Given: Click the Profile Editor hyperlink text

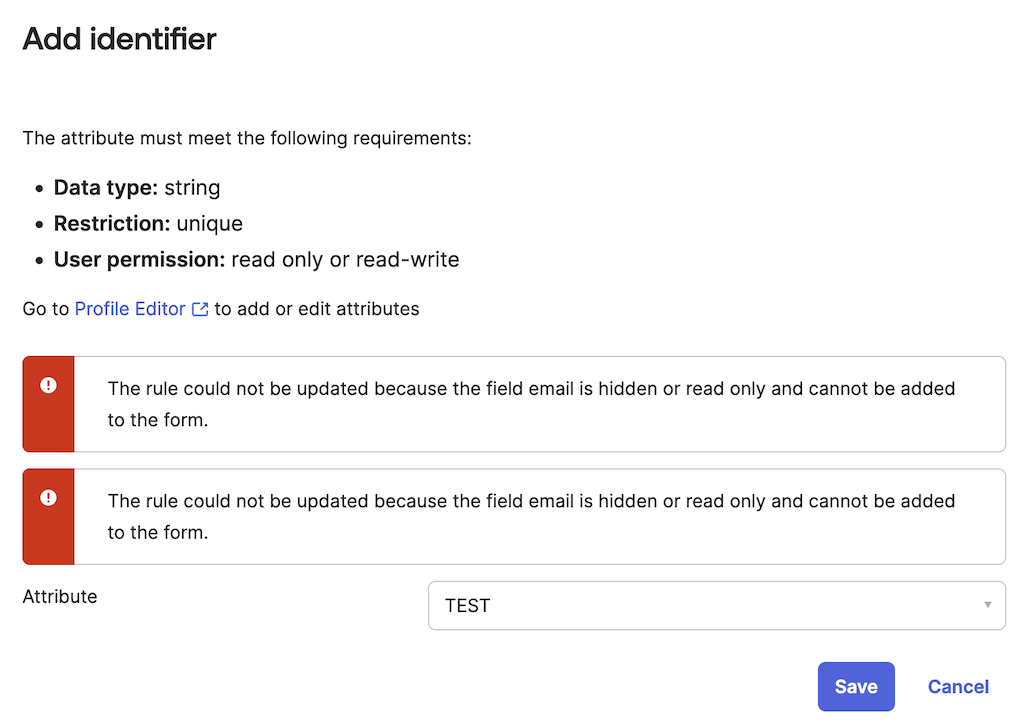Looking at the screenshot, I should 130,309.
